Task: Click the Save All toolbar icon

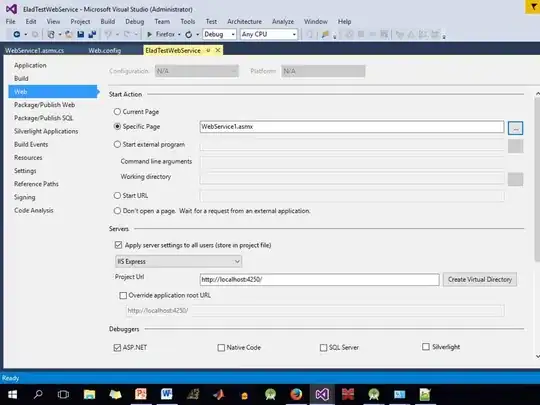Action: pyautogui.click(x=92, y=34)
